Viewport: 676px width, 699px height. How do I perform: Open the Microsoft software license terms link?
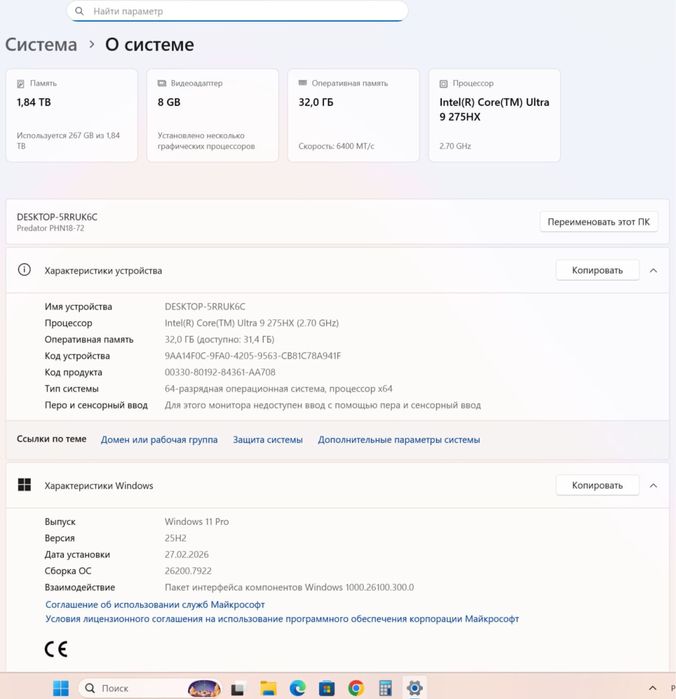click(282, 619)
